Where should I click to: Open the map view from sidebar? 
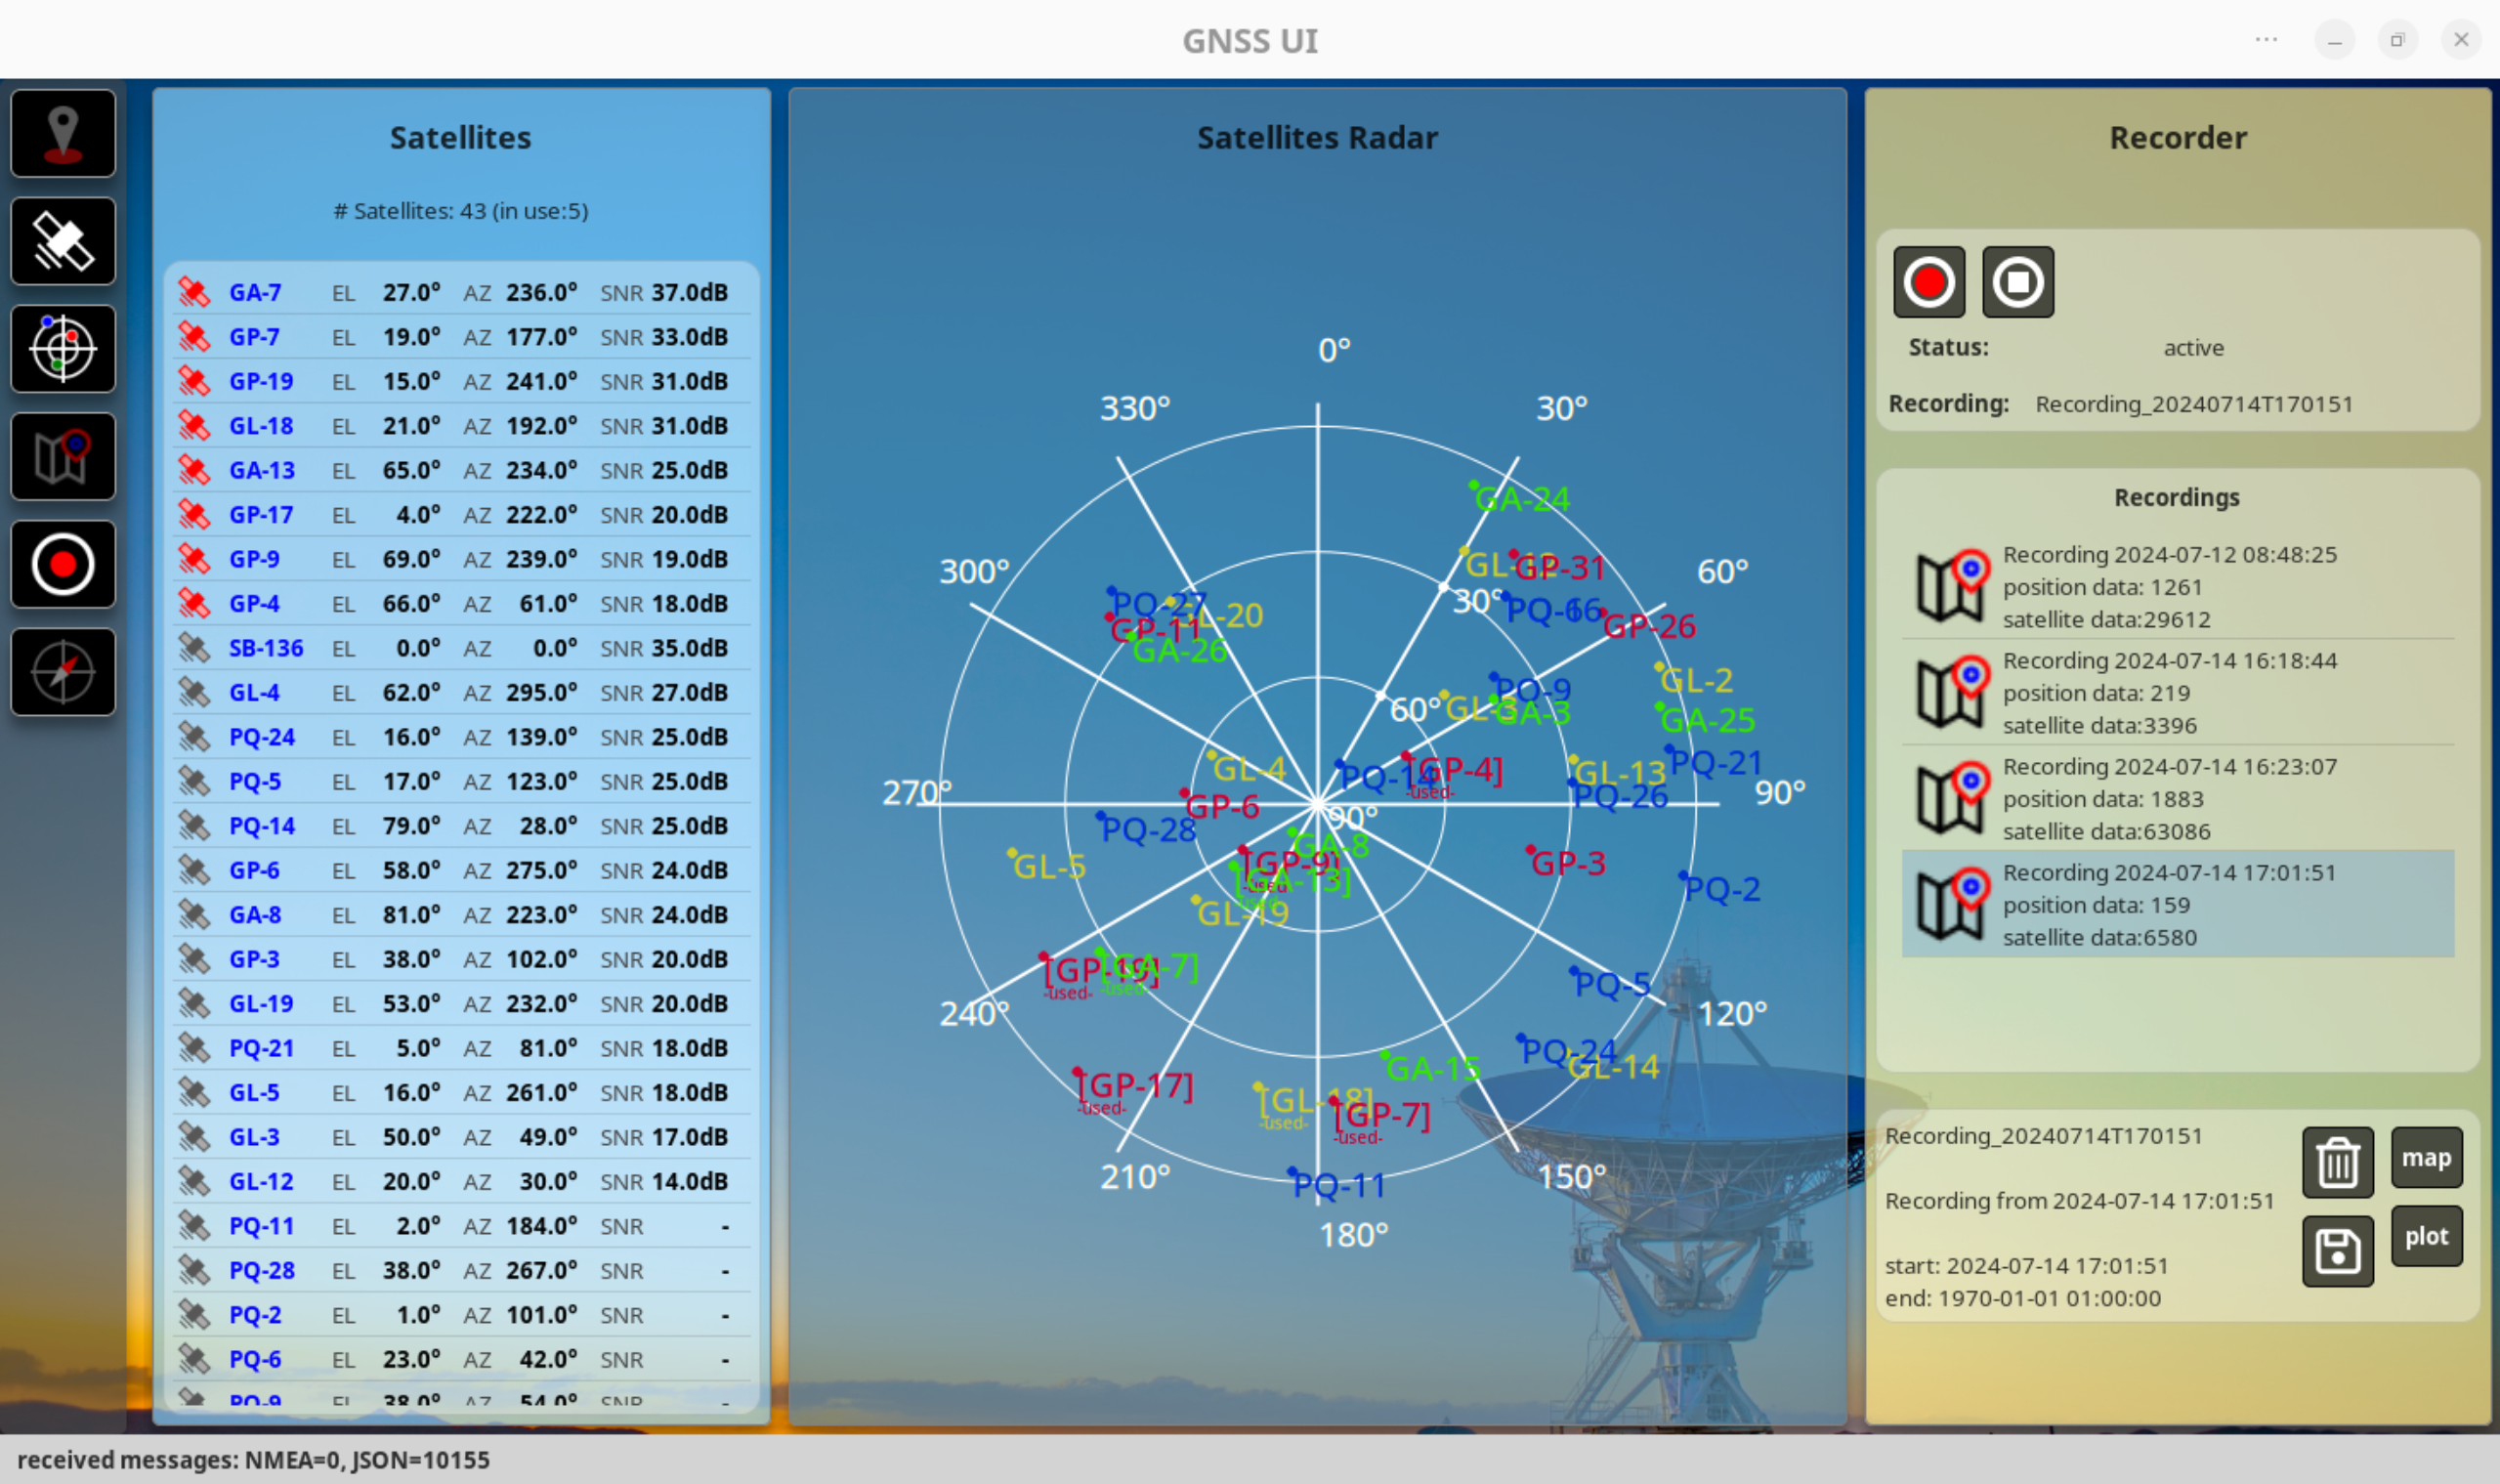[x=63, y=457]
